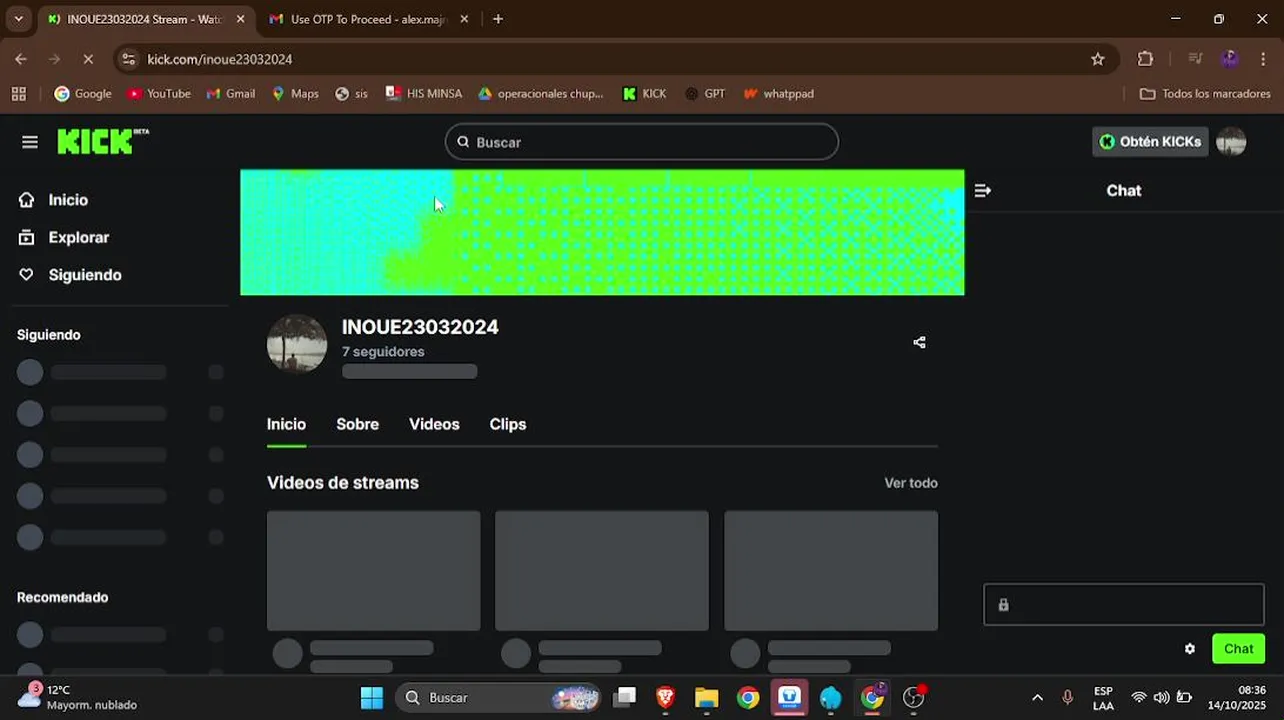Open the whatppad bookmark
Image resolution: width=1284 pixels, height=720 pixels.
click(779, 94)
